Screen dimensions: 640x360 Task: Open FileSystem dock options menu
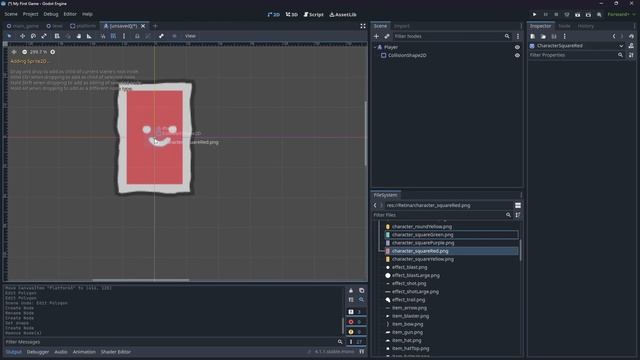click(x=521, y=195)
